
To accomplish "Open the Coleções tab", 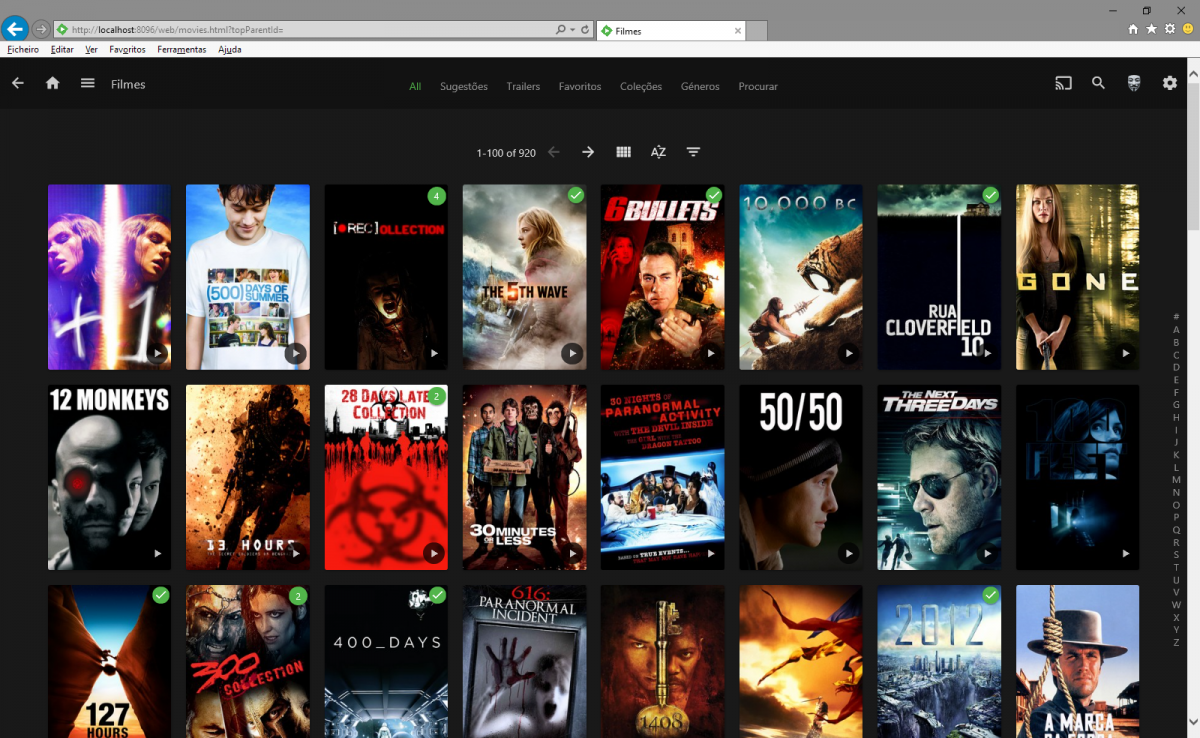I will (641, 86).
